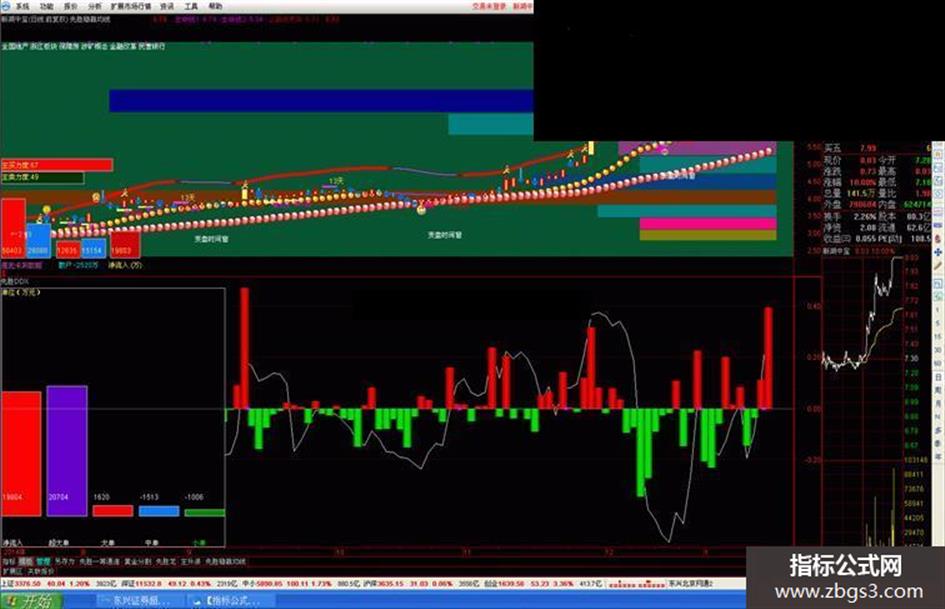Open the 系统 menu
The height and width of the screenshot is (609, 945).
22,6
